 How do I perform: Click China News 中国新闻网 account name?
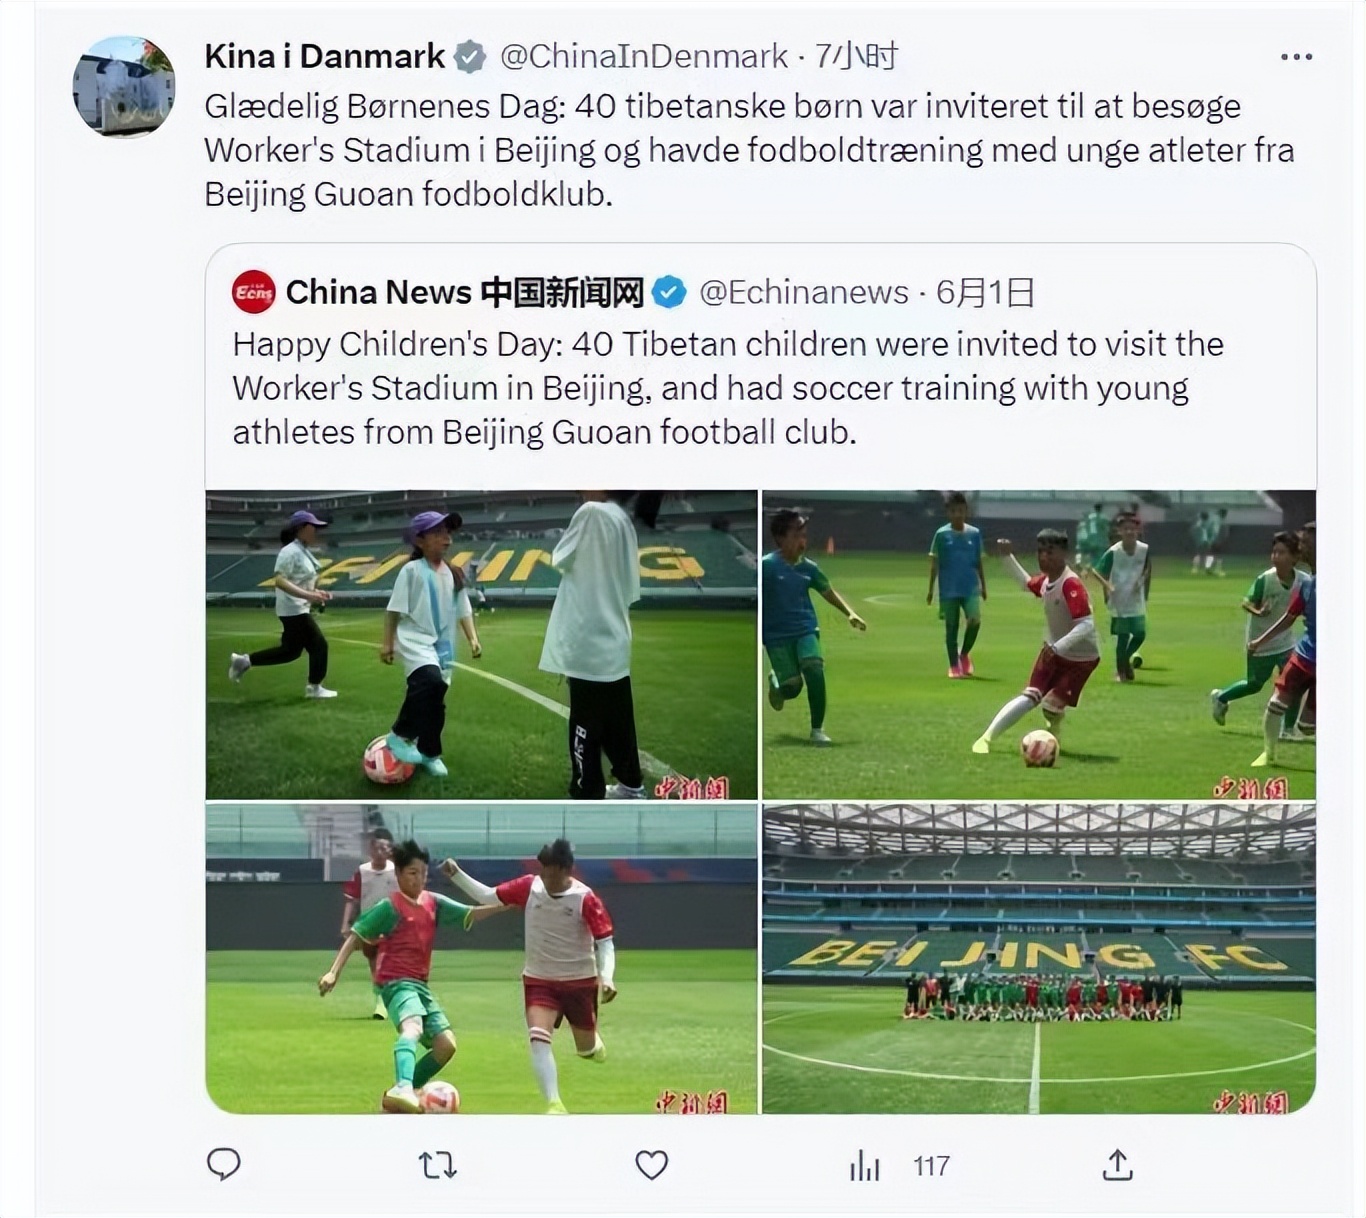(x=464, y=292)
